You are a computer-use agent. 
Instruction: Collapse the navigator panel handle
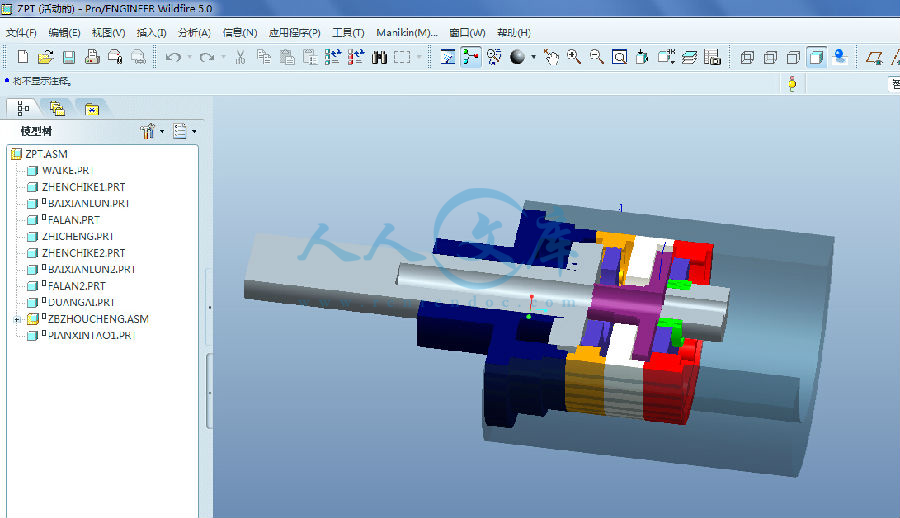pyautogui.click(x=210, y=308)
